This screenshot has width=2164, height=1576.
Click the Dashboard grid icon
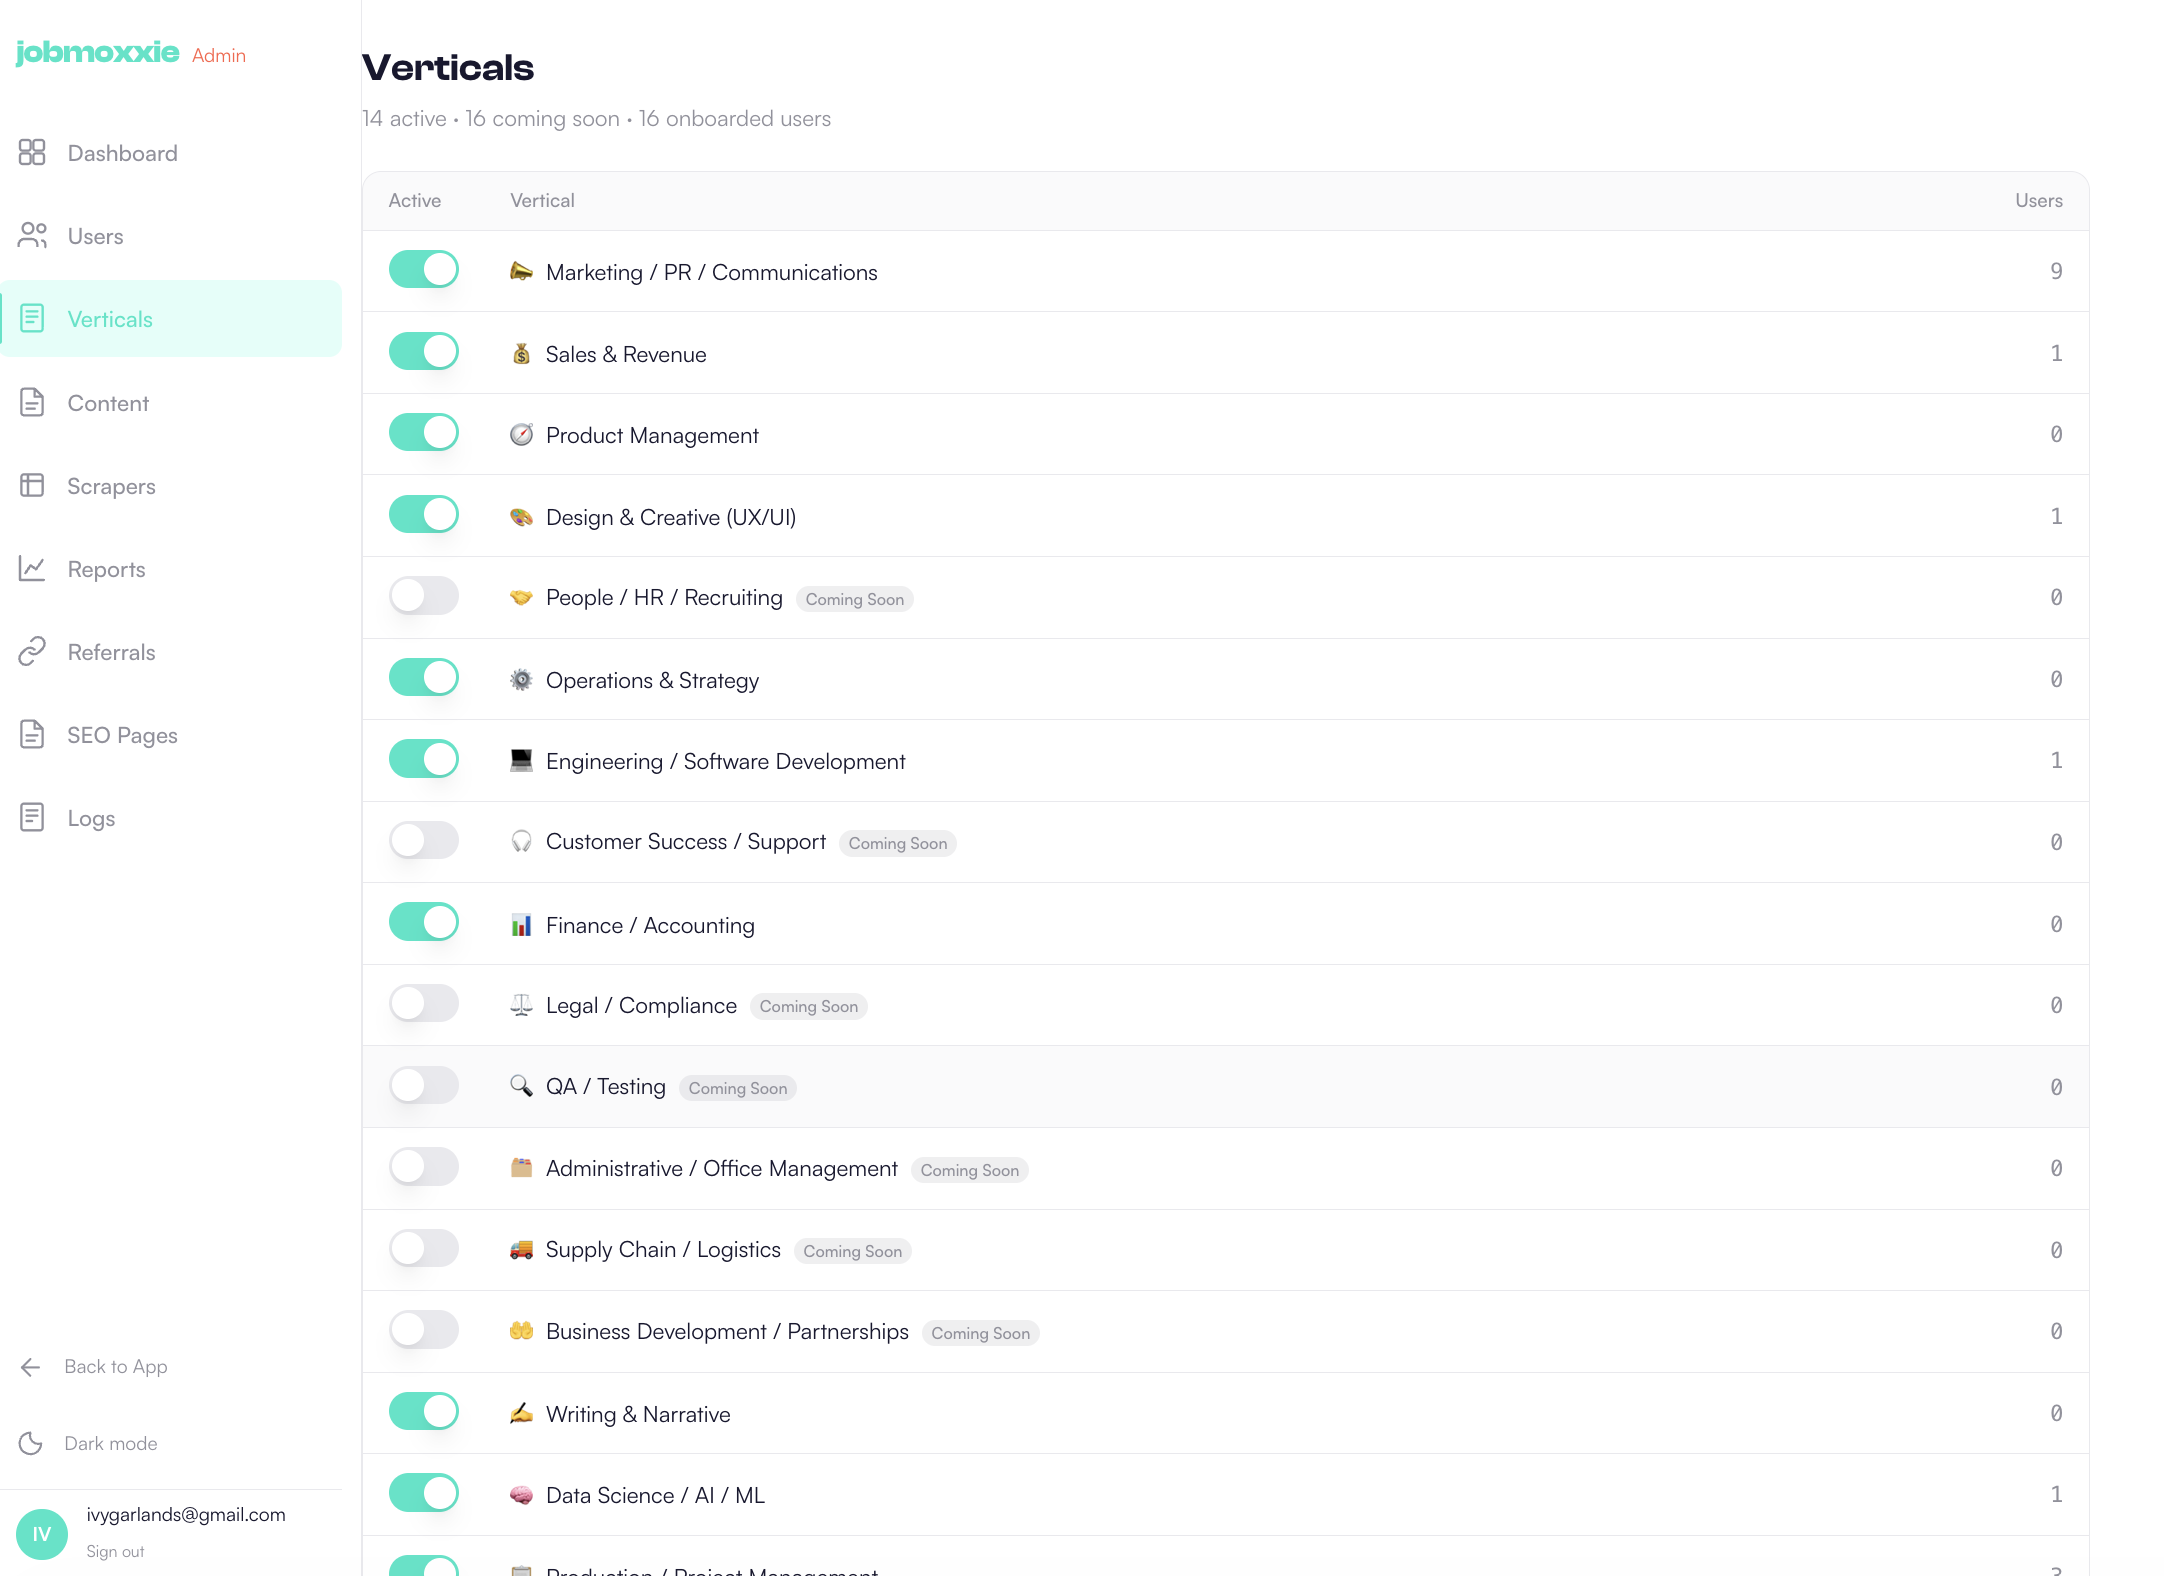click(32, 153)
